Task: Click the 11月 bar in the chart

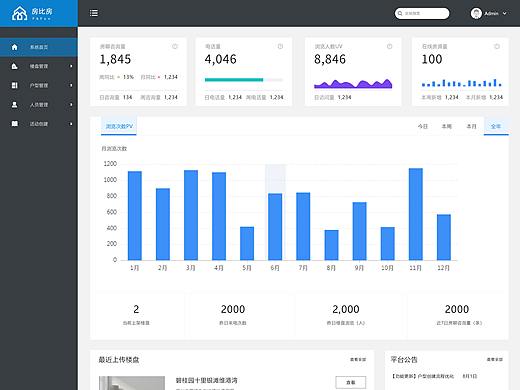Action: click(x=416, y=214)
